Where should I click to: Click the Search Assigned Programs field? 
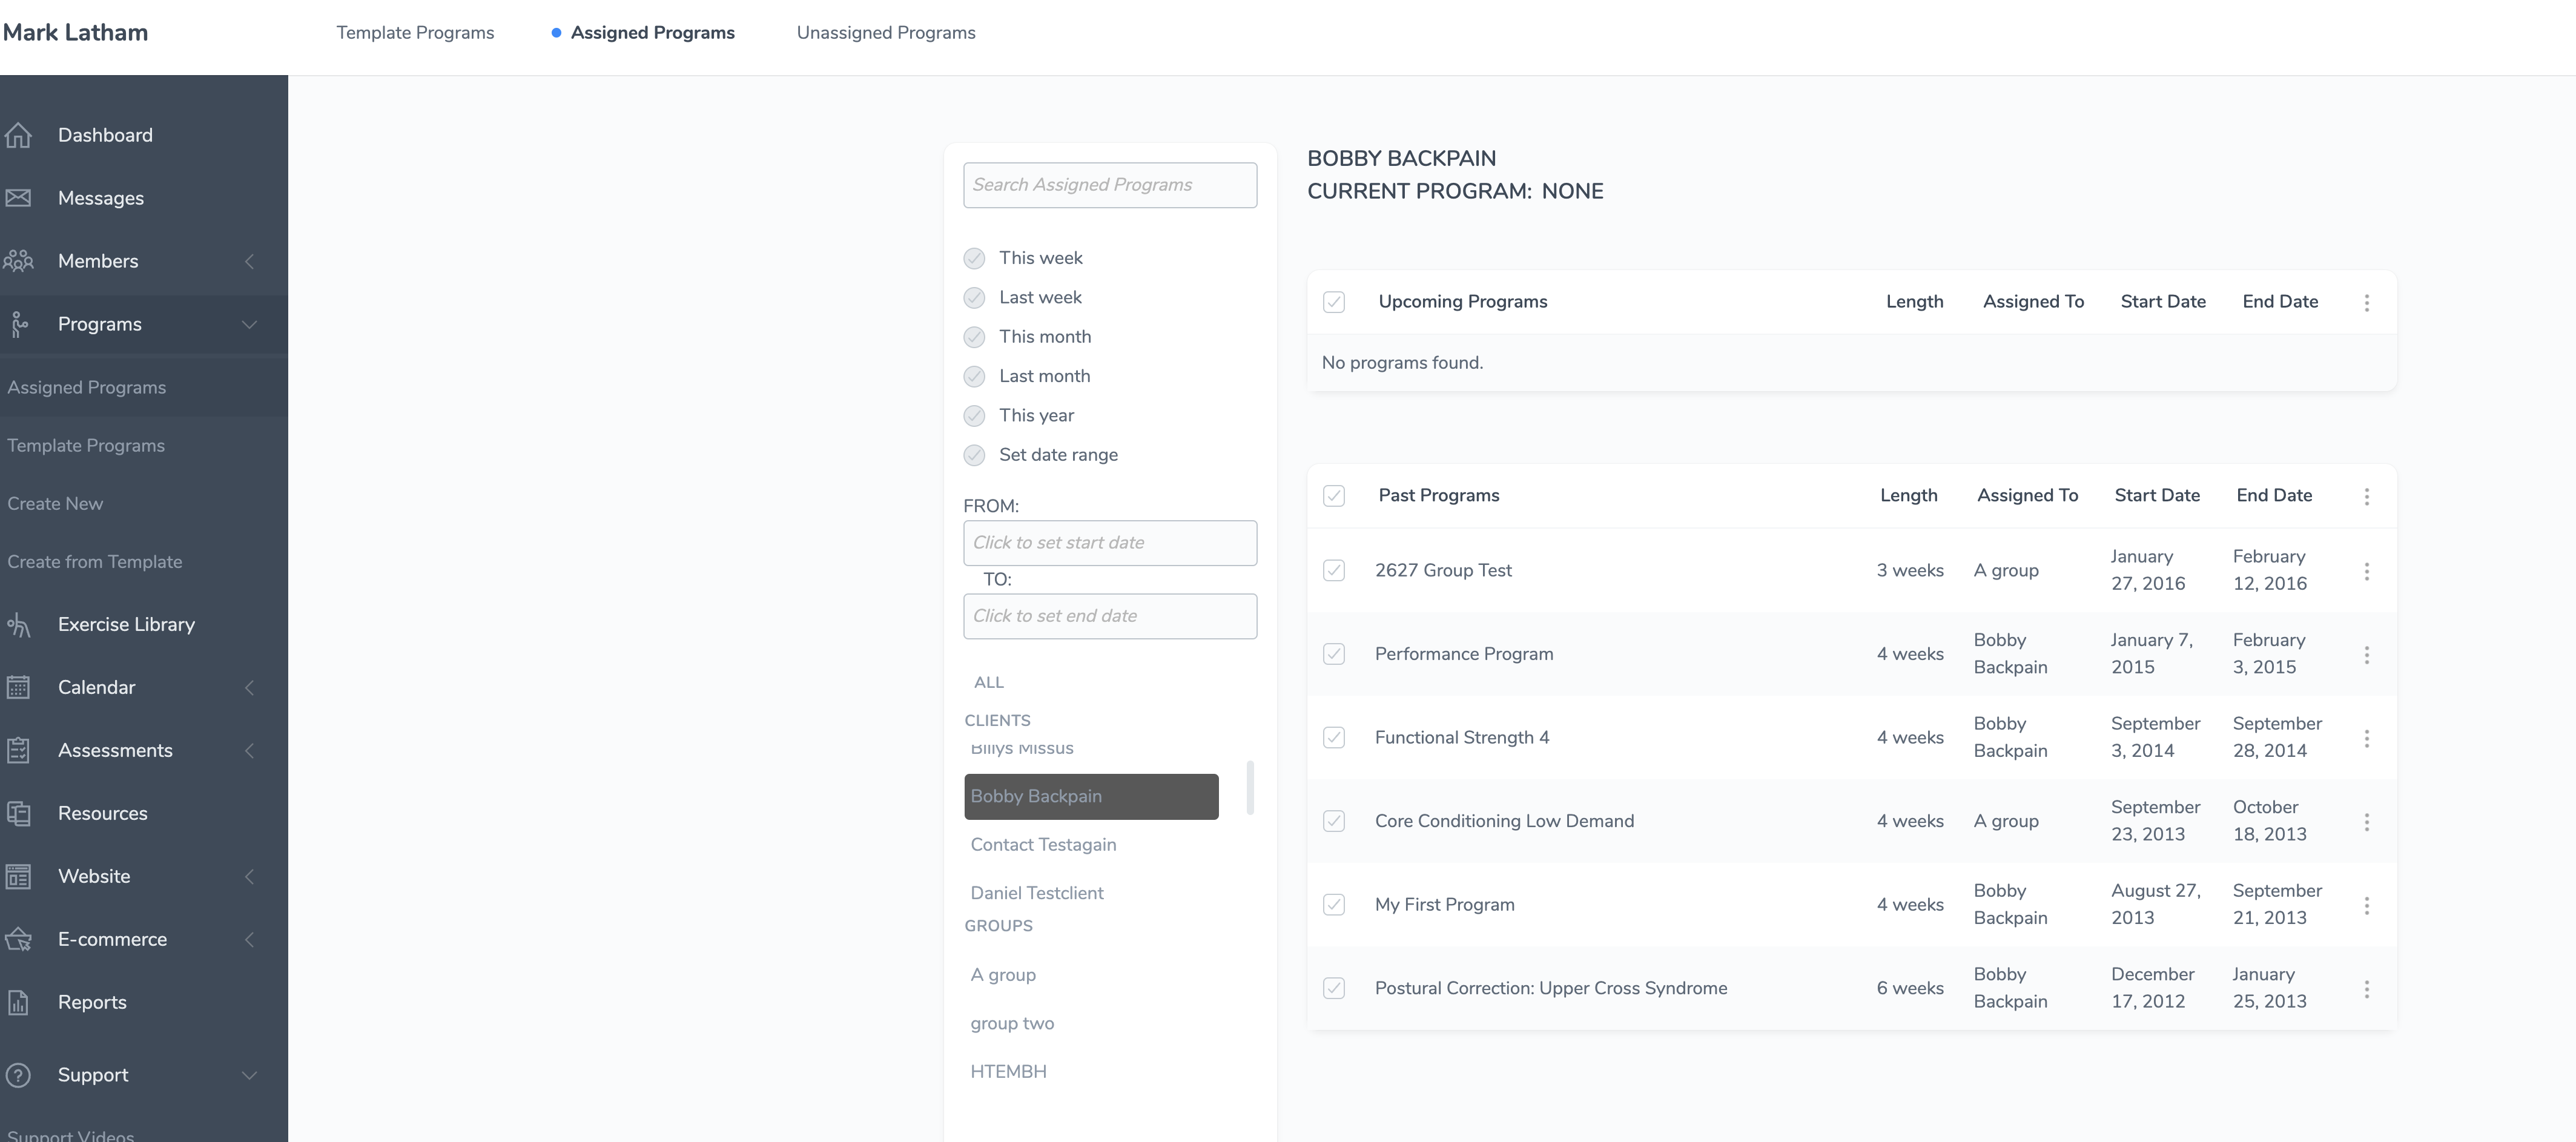pyautogui.click(x=1109, y=185)
